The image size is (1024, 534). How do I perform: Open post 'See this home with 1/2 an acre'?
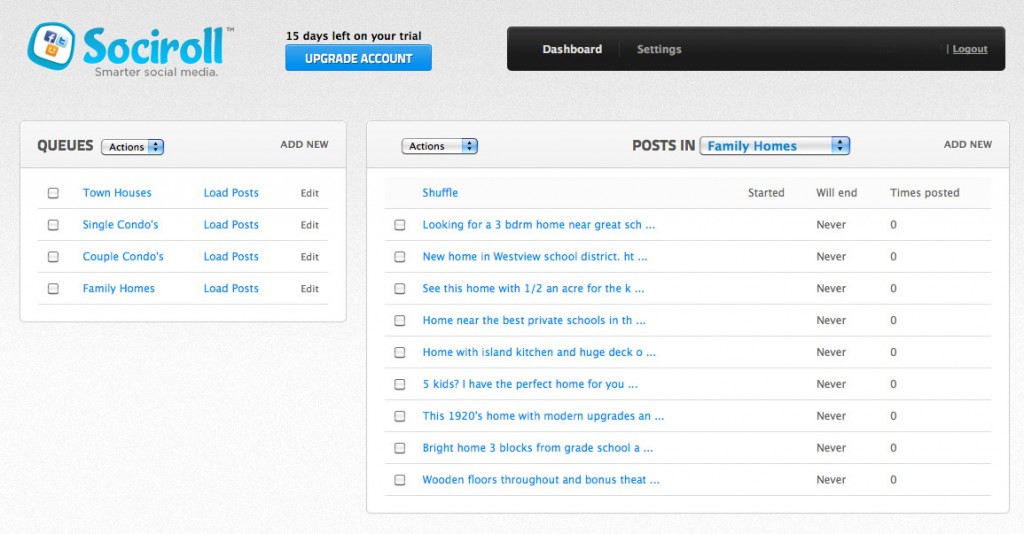click(x=533, y=289)
